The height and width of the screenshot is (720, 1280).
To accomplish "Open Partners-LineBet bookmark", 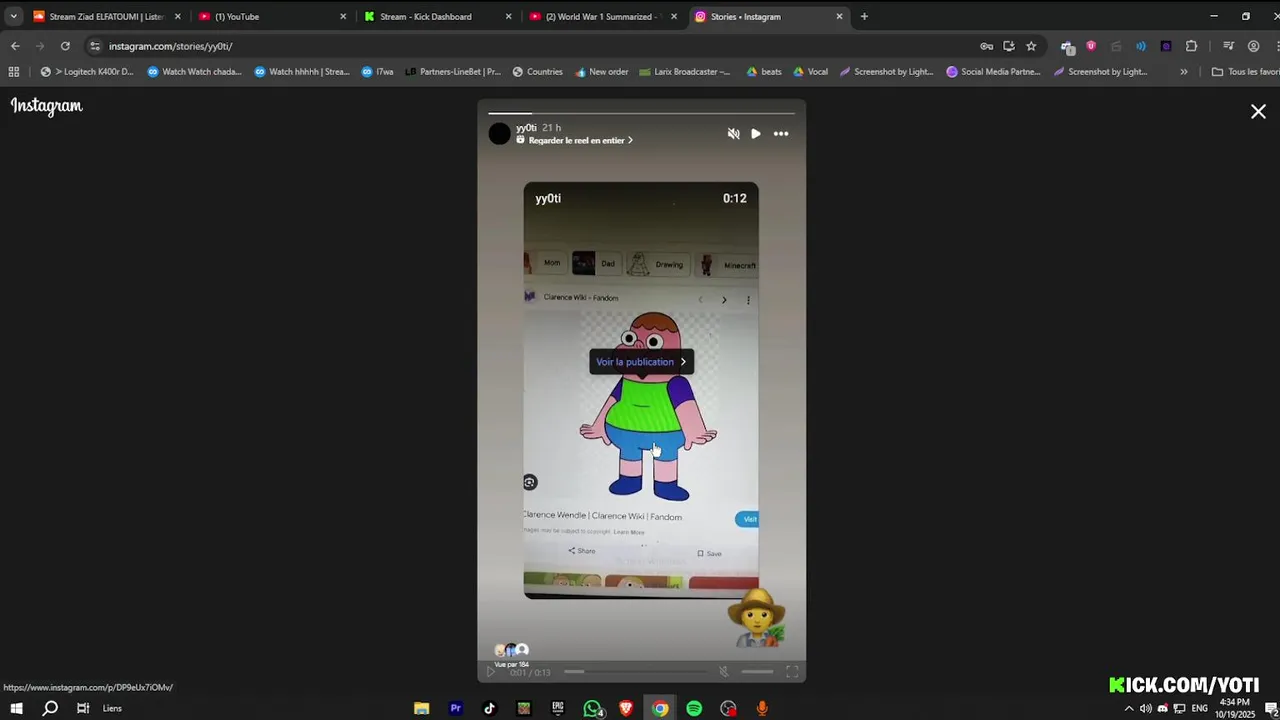I will pos(453,72).
